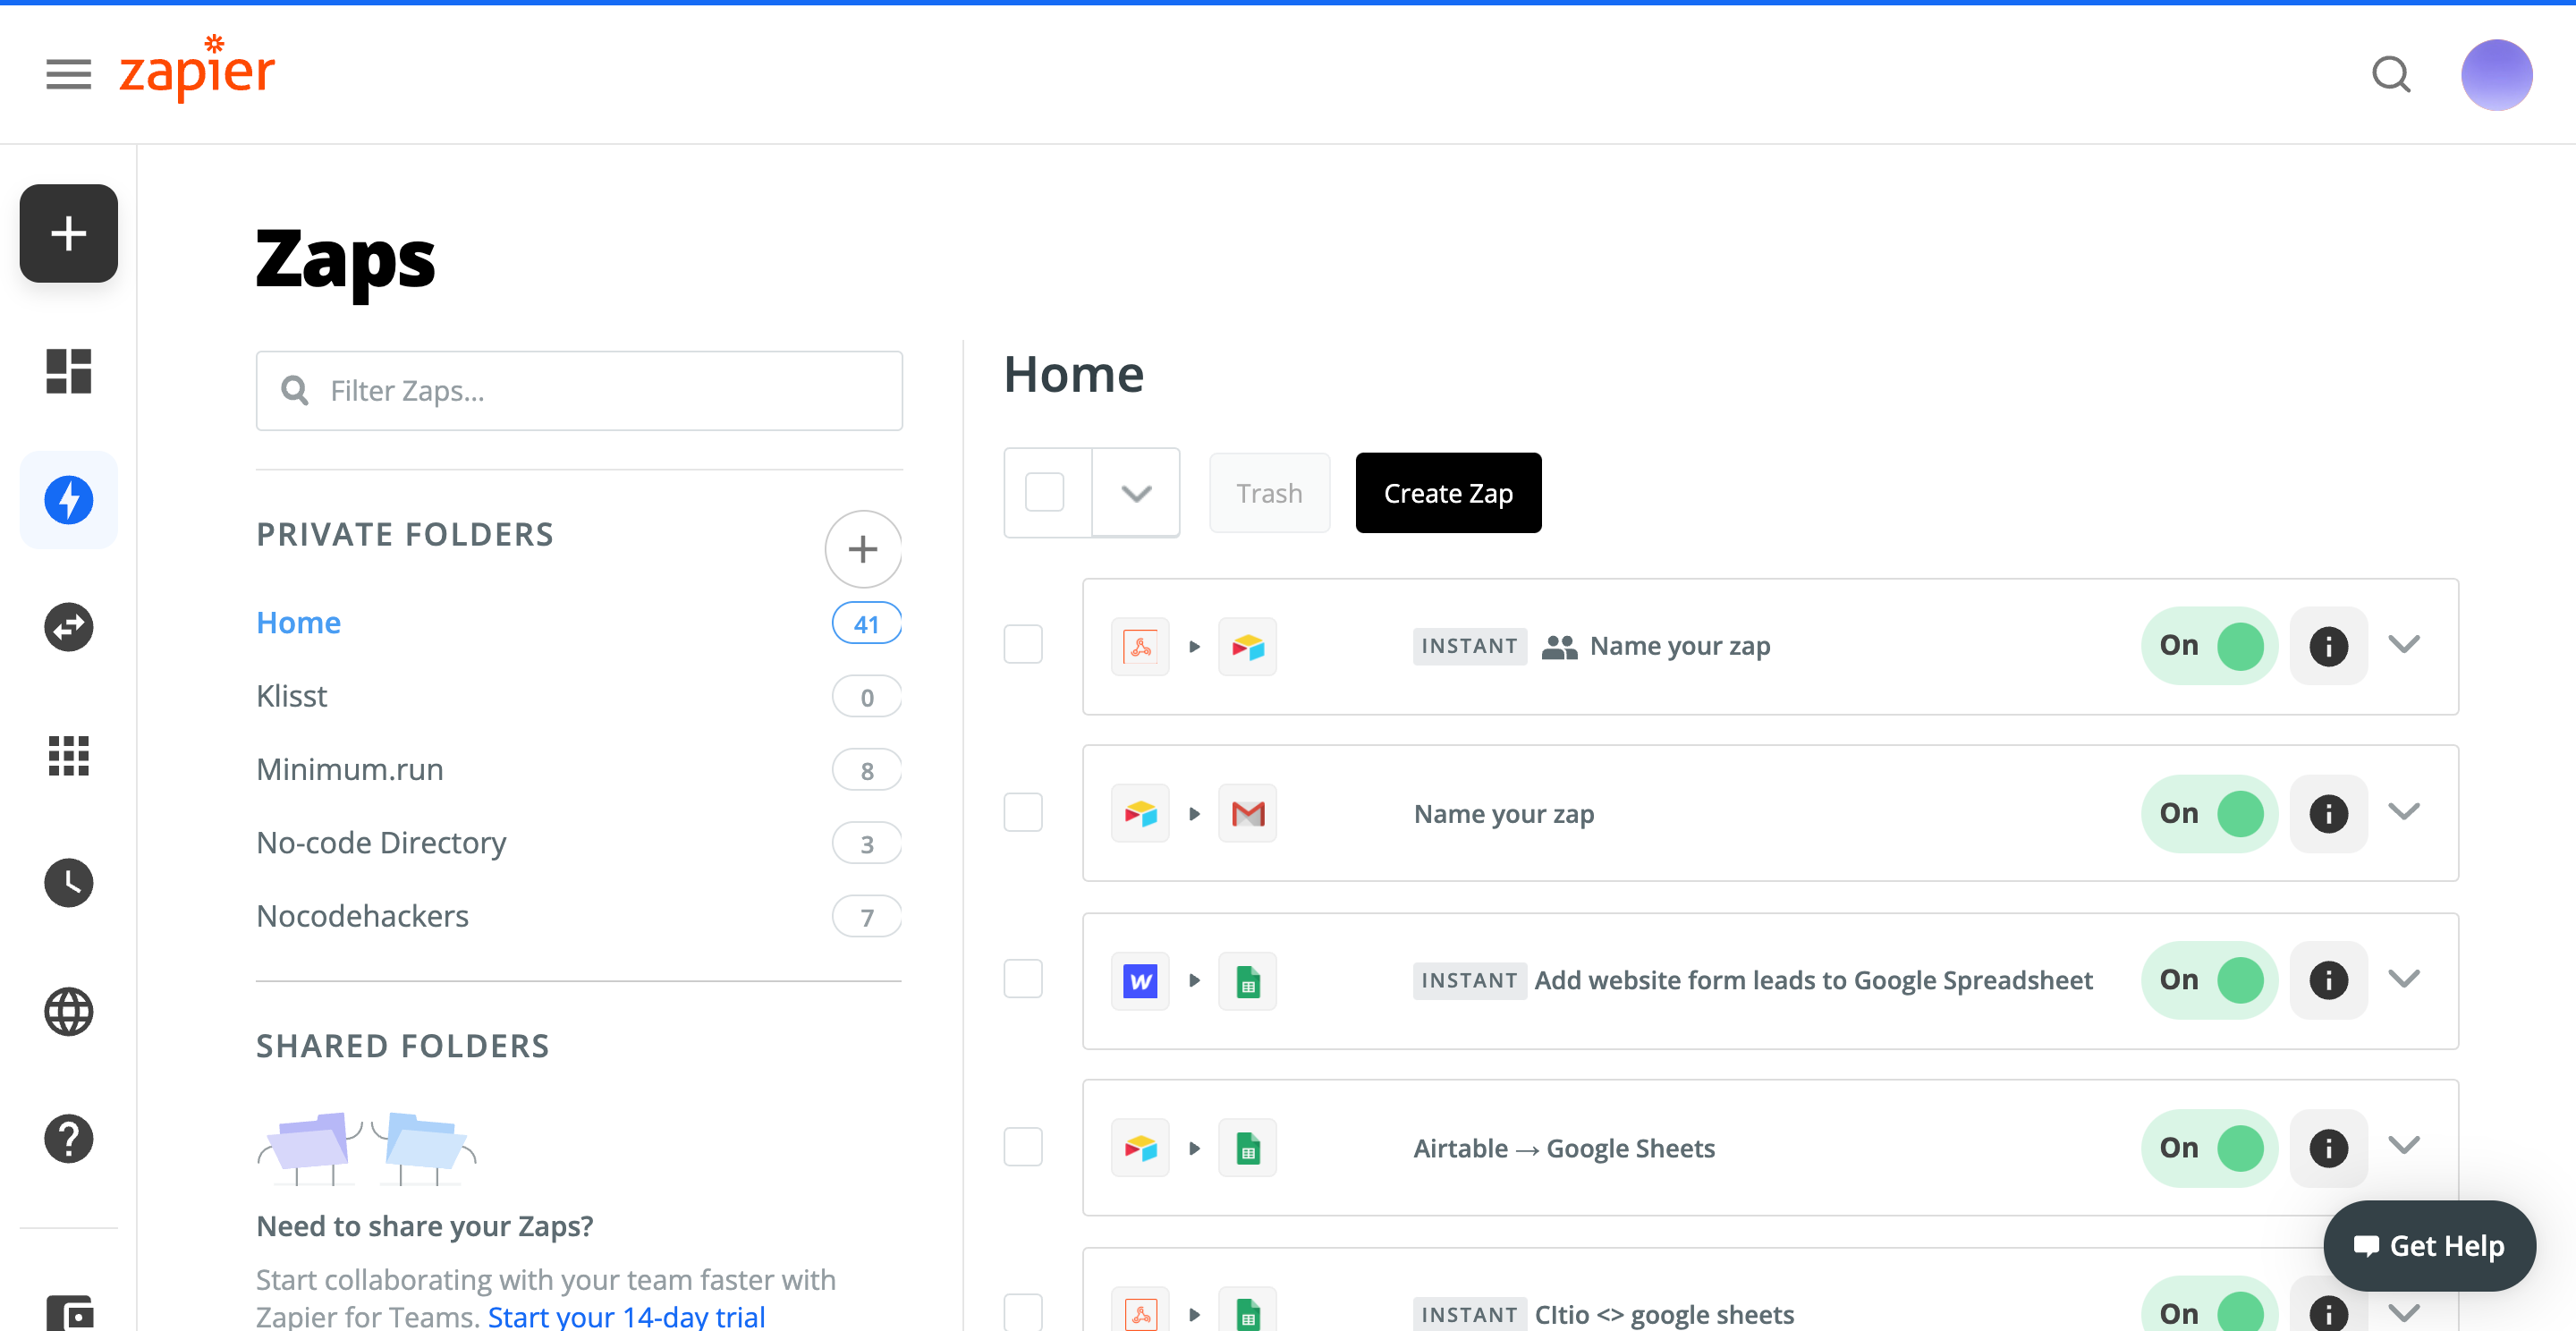Click Google Sheets icon in Airtable → Google Sheets zap
This screenshot has width=2576, height=1331.
click(1247, 1148)
